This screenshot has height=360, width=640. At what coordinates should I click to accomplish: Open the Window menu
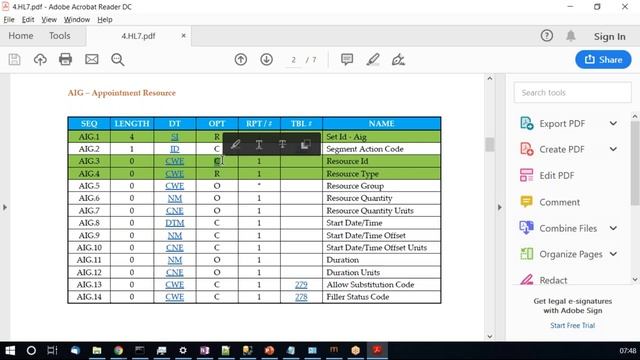pos(77,20)
